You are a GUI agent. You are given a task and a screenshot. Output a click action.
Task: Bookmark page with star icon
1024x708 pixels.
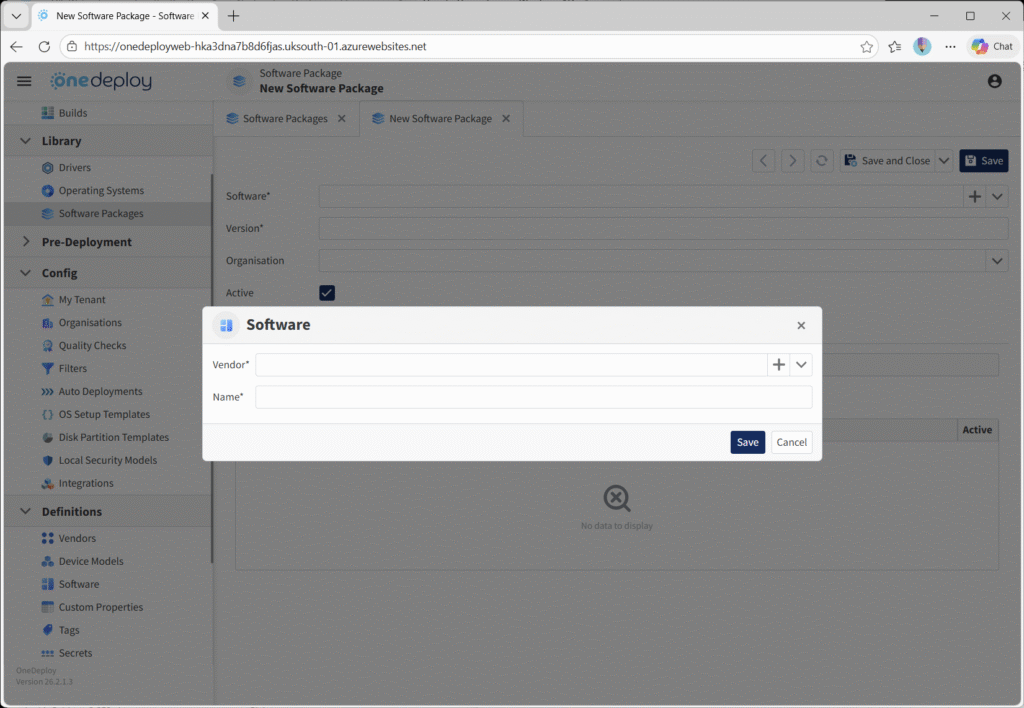pos(866,46)
